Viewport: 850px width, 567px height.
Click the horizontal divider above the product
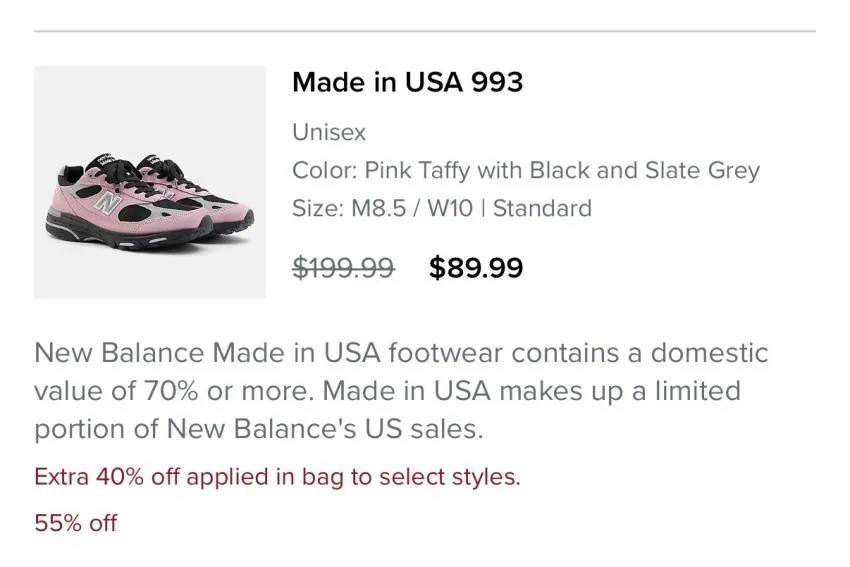pyautogui.click(x=425, y=31)
